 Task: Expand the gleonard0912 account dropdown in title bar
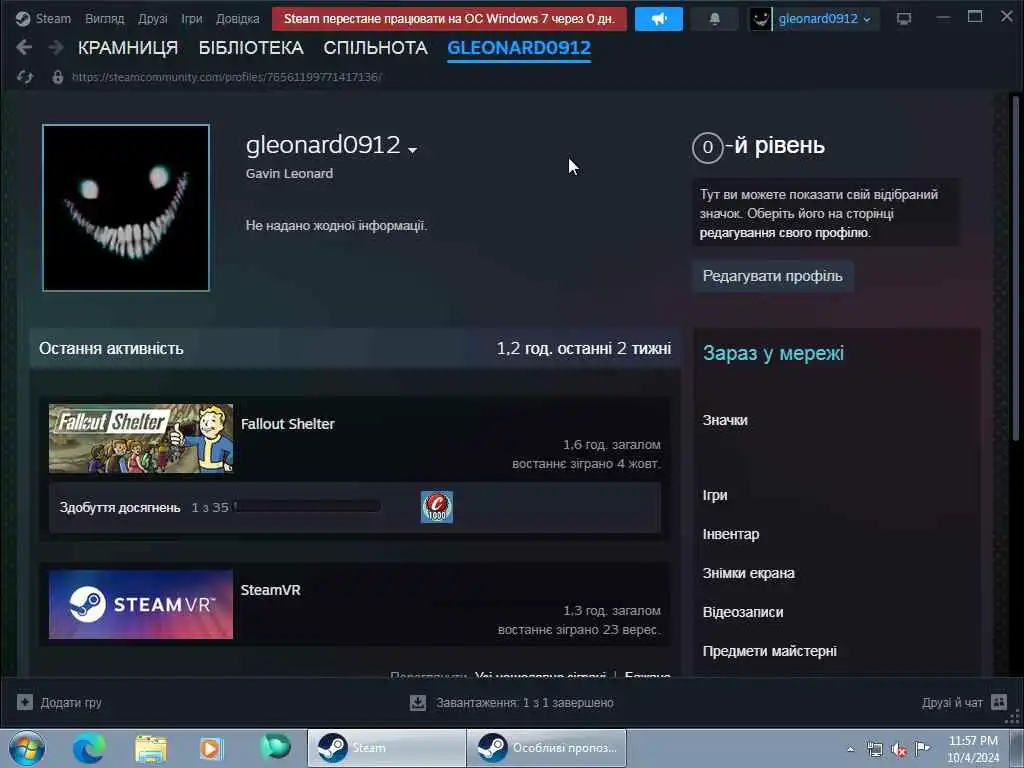pyautogui.click(x=824, y=18)
